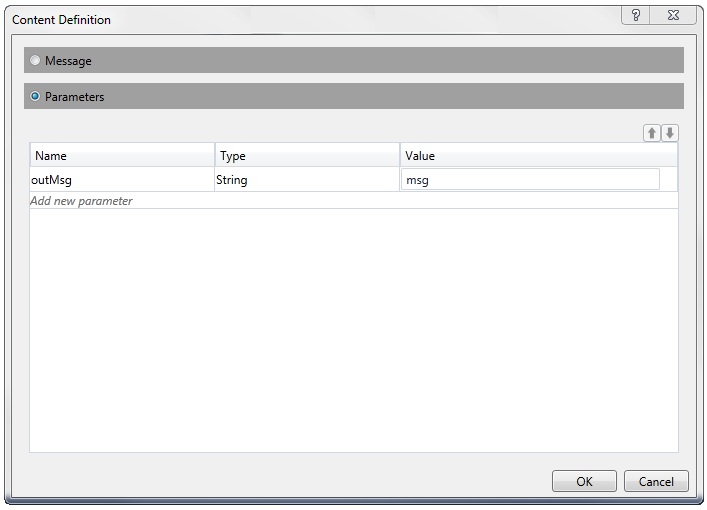Select the Parameters radio button
Screen dimensions: 707x510
tap(35, 96)
